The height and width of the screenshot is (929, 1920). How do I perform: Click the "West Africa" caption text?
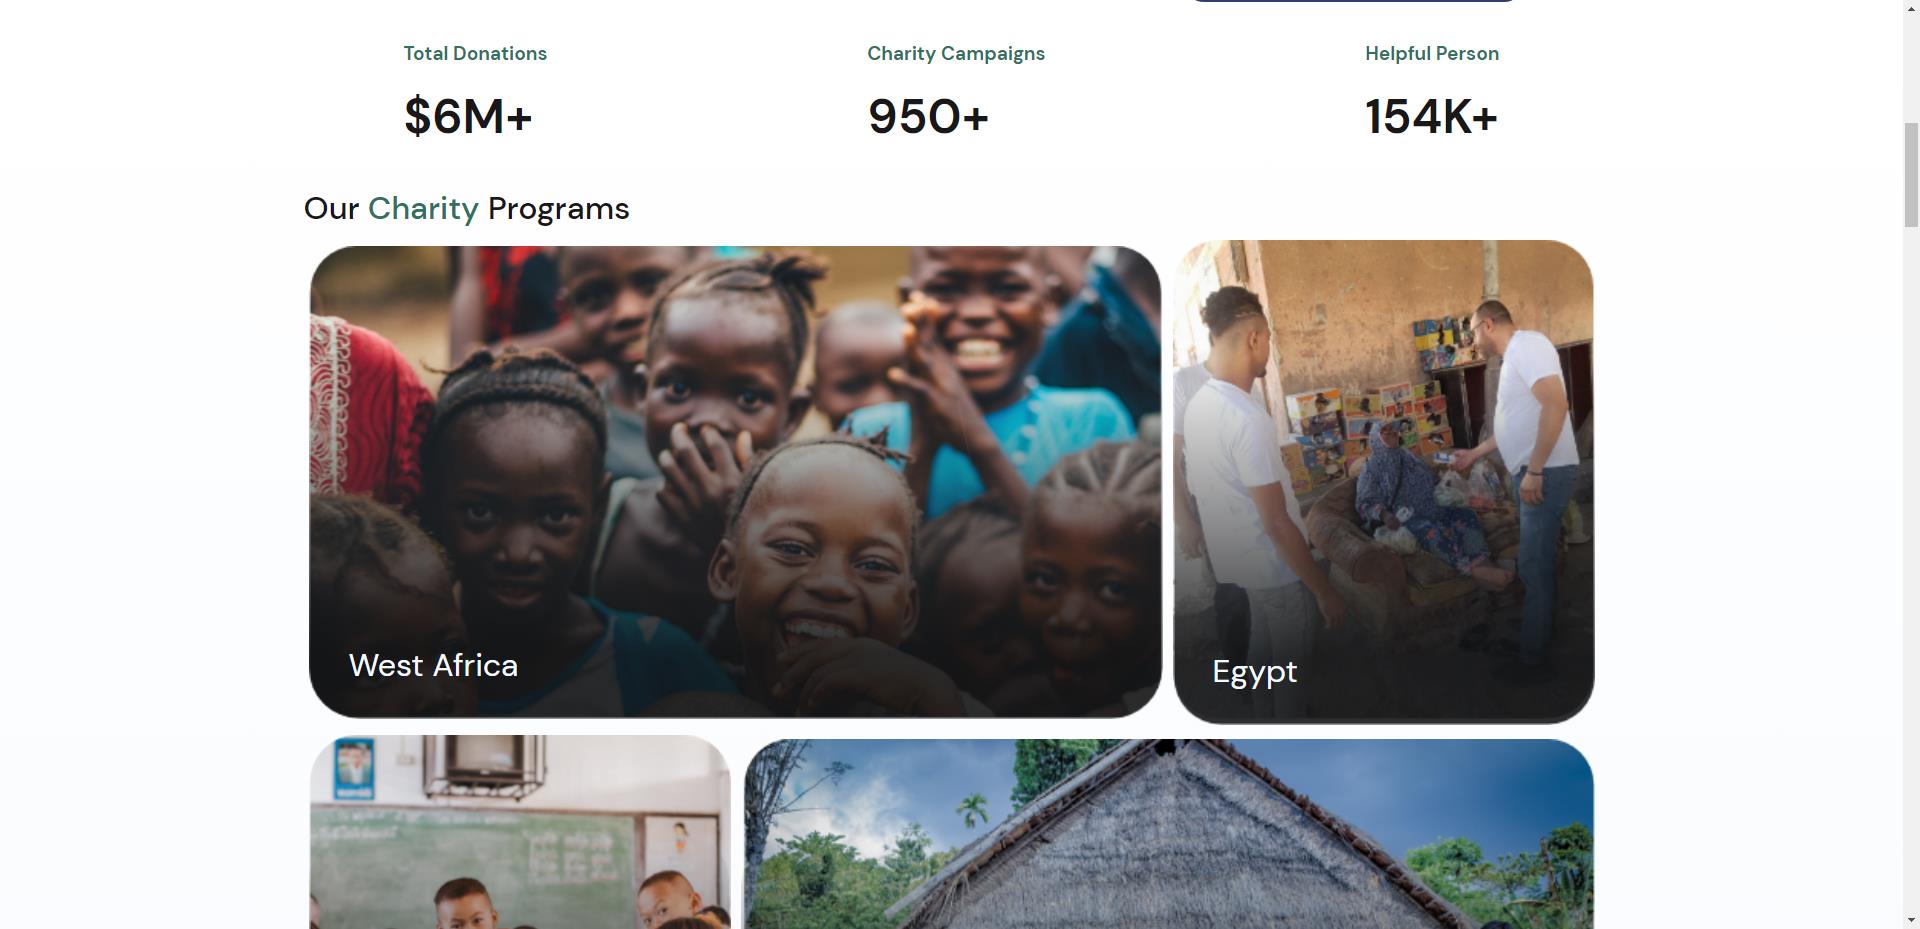[433, 666]
